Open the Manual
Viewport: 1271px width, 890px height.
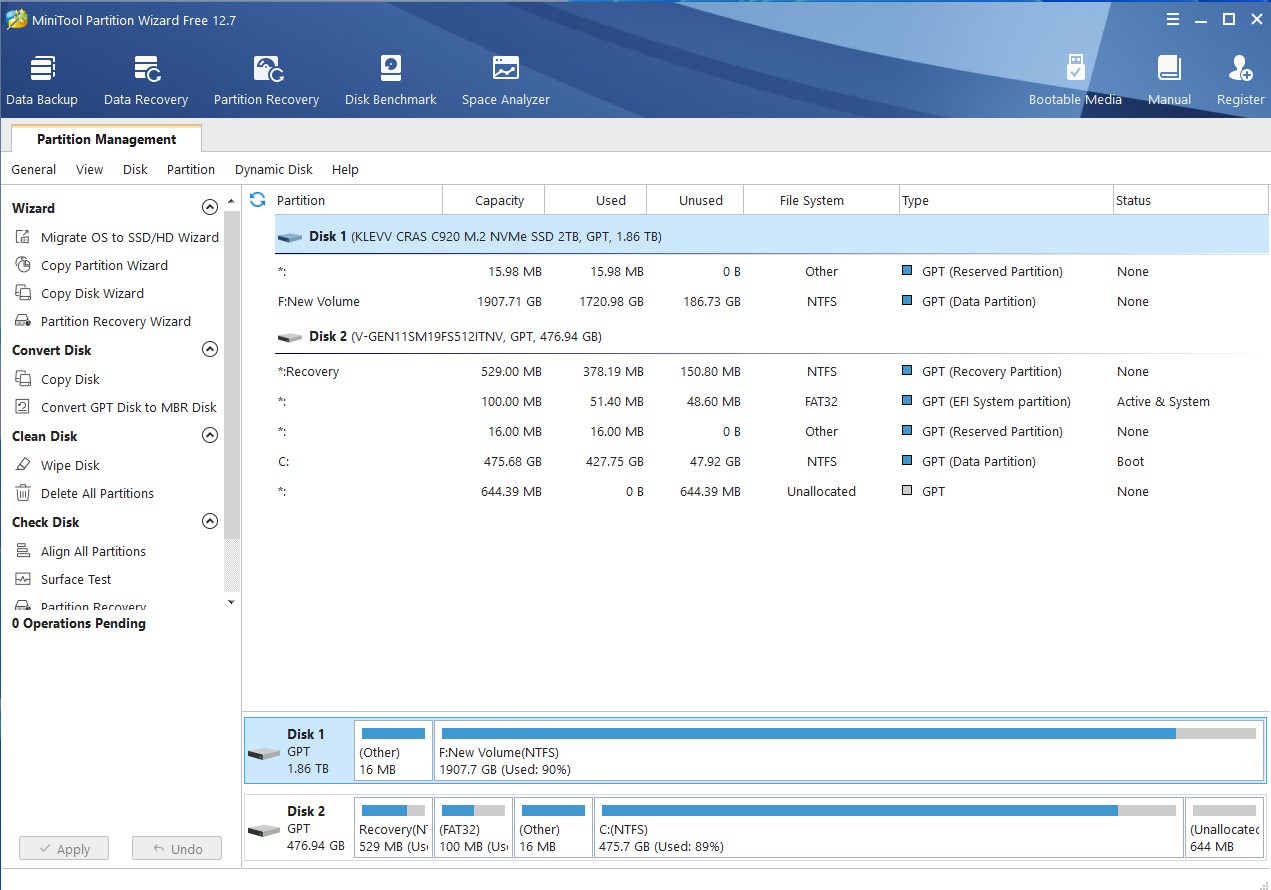pyautogui.click(x=1169, y=81)
